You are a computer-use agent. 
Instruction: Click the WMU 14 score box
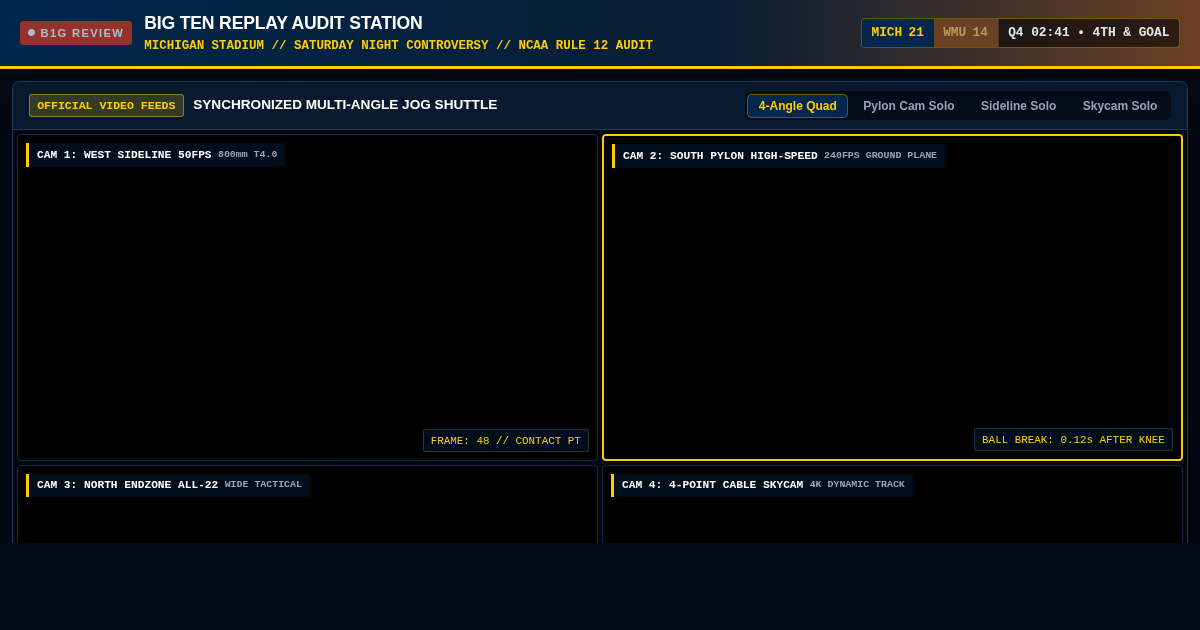click(x=966, y=33)
